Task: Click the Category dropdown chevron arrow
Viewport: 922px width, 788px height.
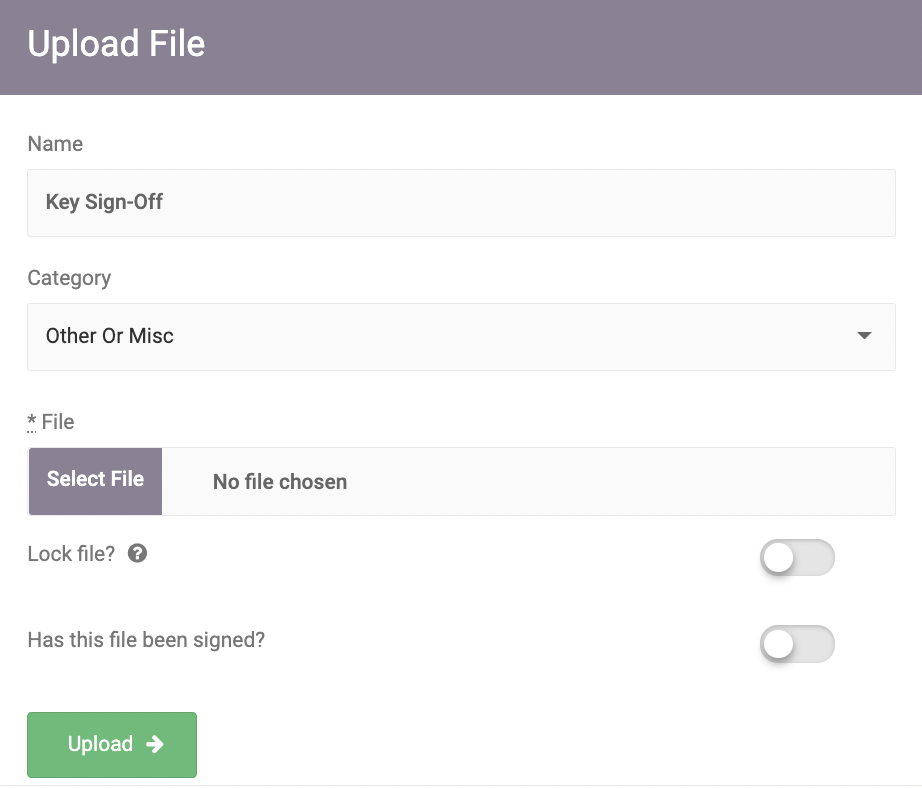Action: pyautogui.click(x=863, y=336)
